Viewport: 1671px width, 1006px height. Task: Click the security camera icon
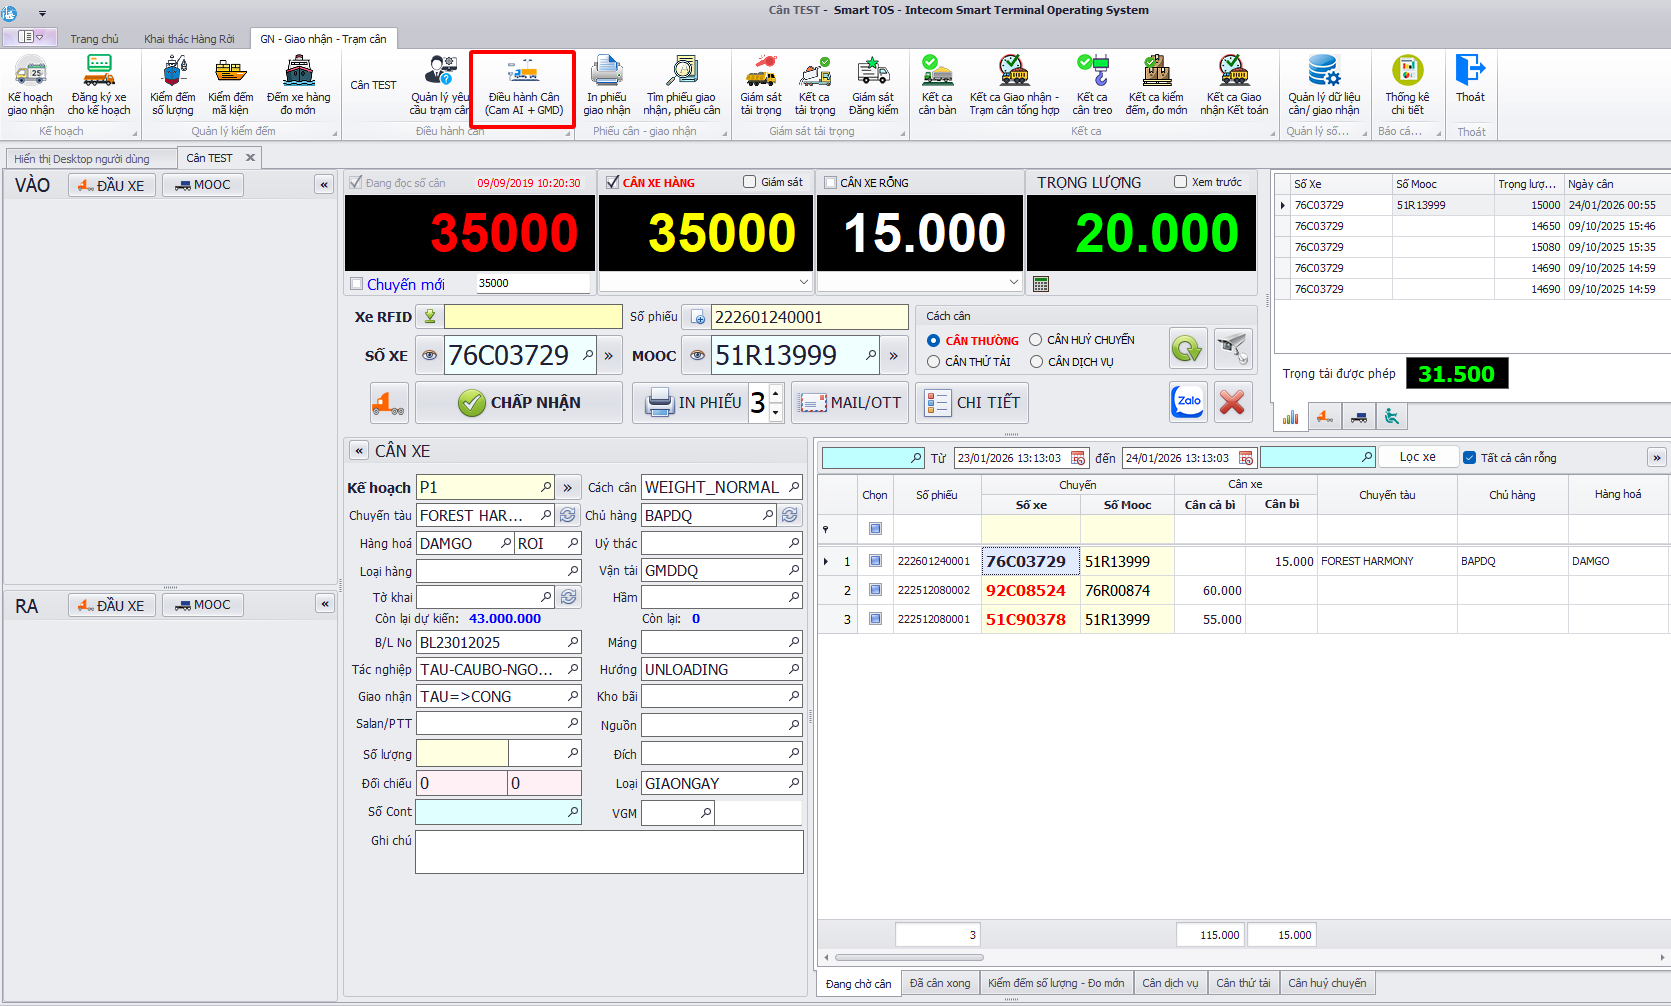pos(1233,349)
